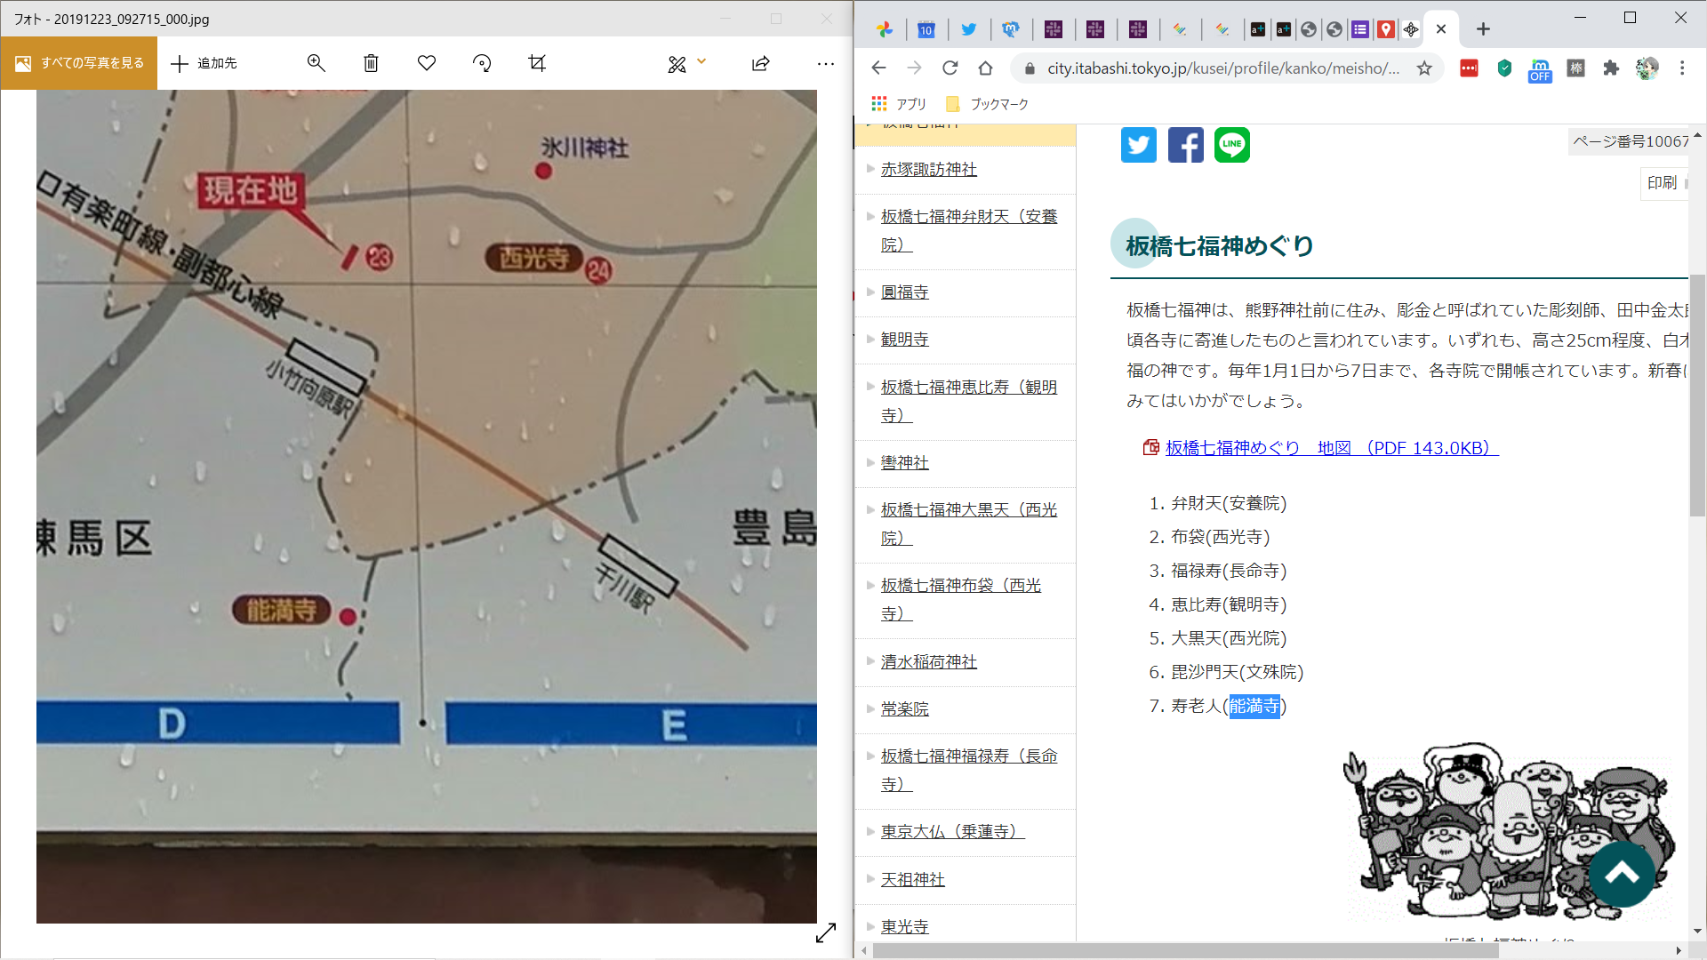Expand the photo to fullscreen view
1707x960 pixels.
(x=826, y=933)
